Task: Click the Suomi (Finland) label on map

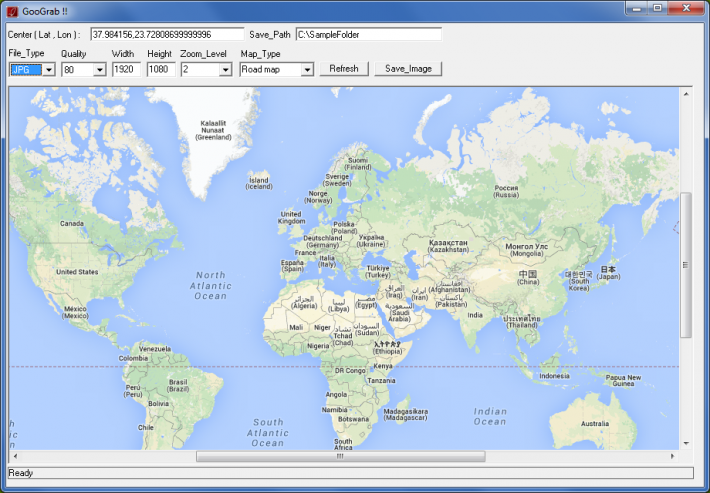Action: (358, 163)
